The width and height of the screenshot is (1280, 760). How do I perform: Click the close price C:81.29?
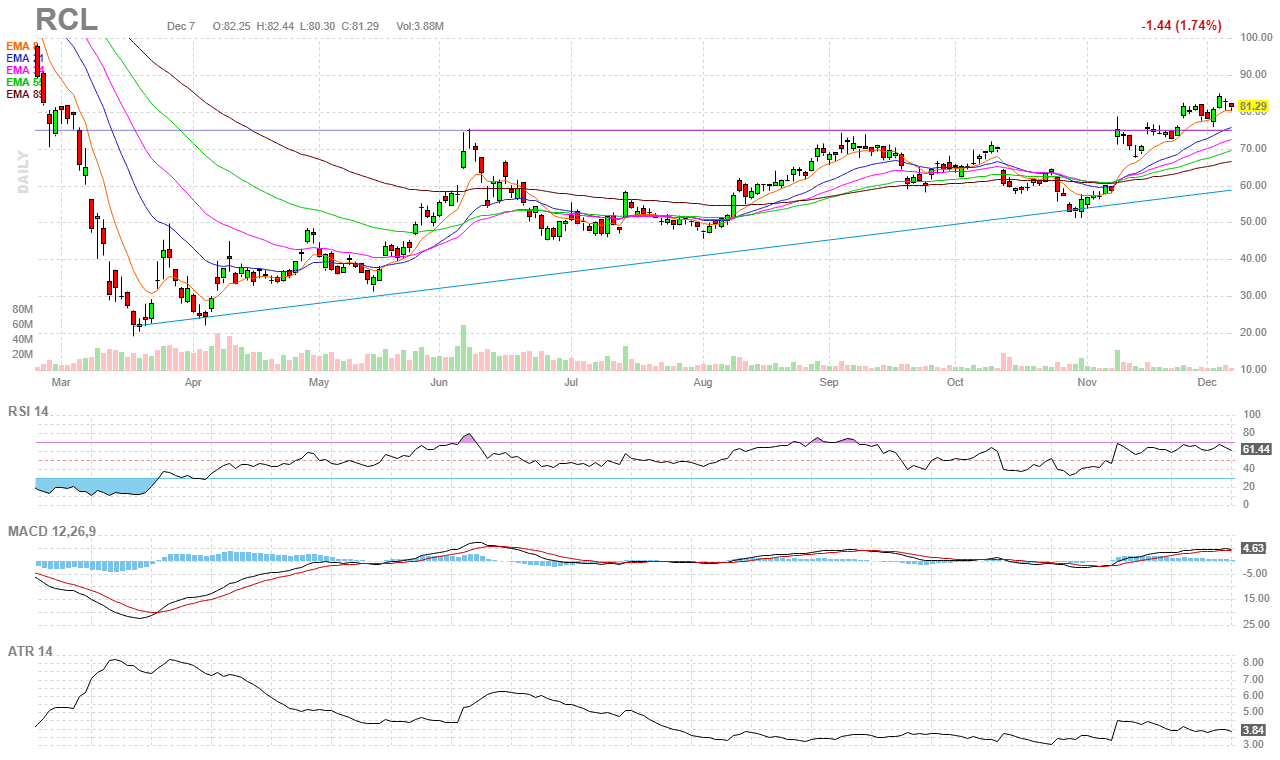[360, 26]
